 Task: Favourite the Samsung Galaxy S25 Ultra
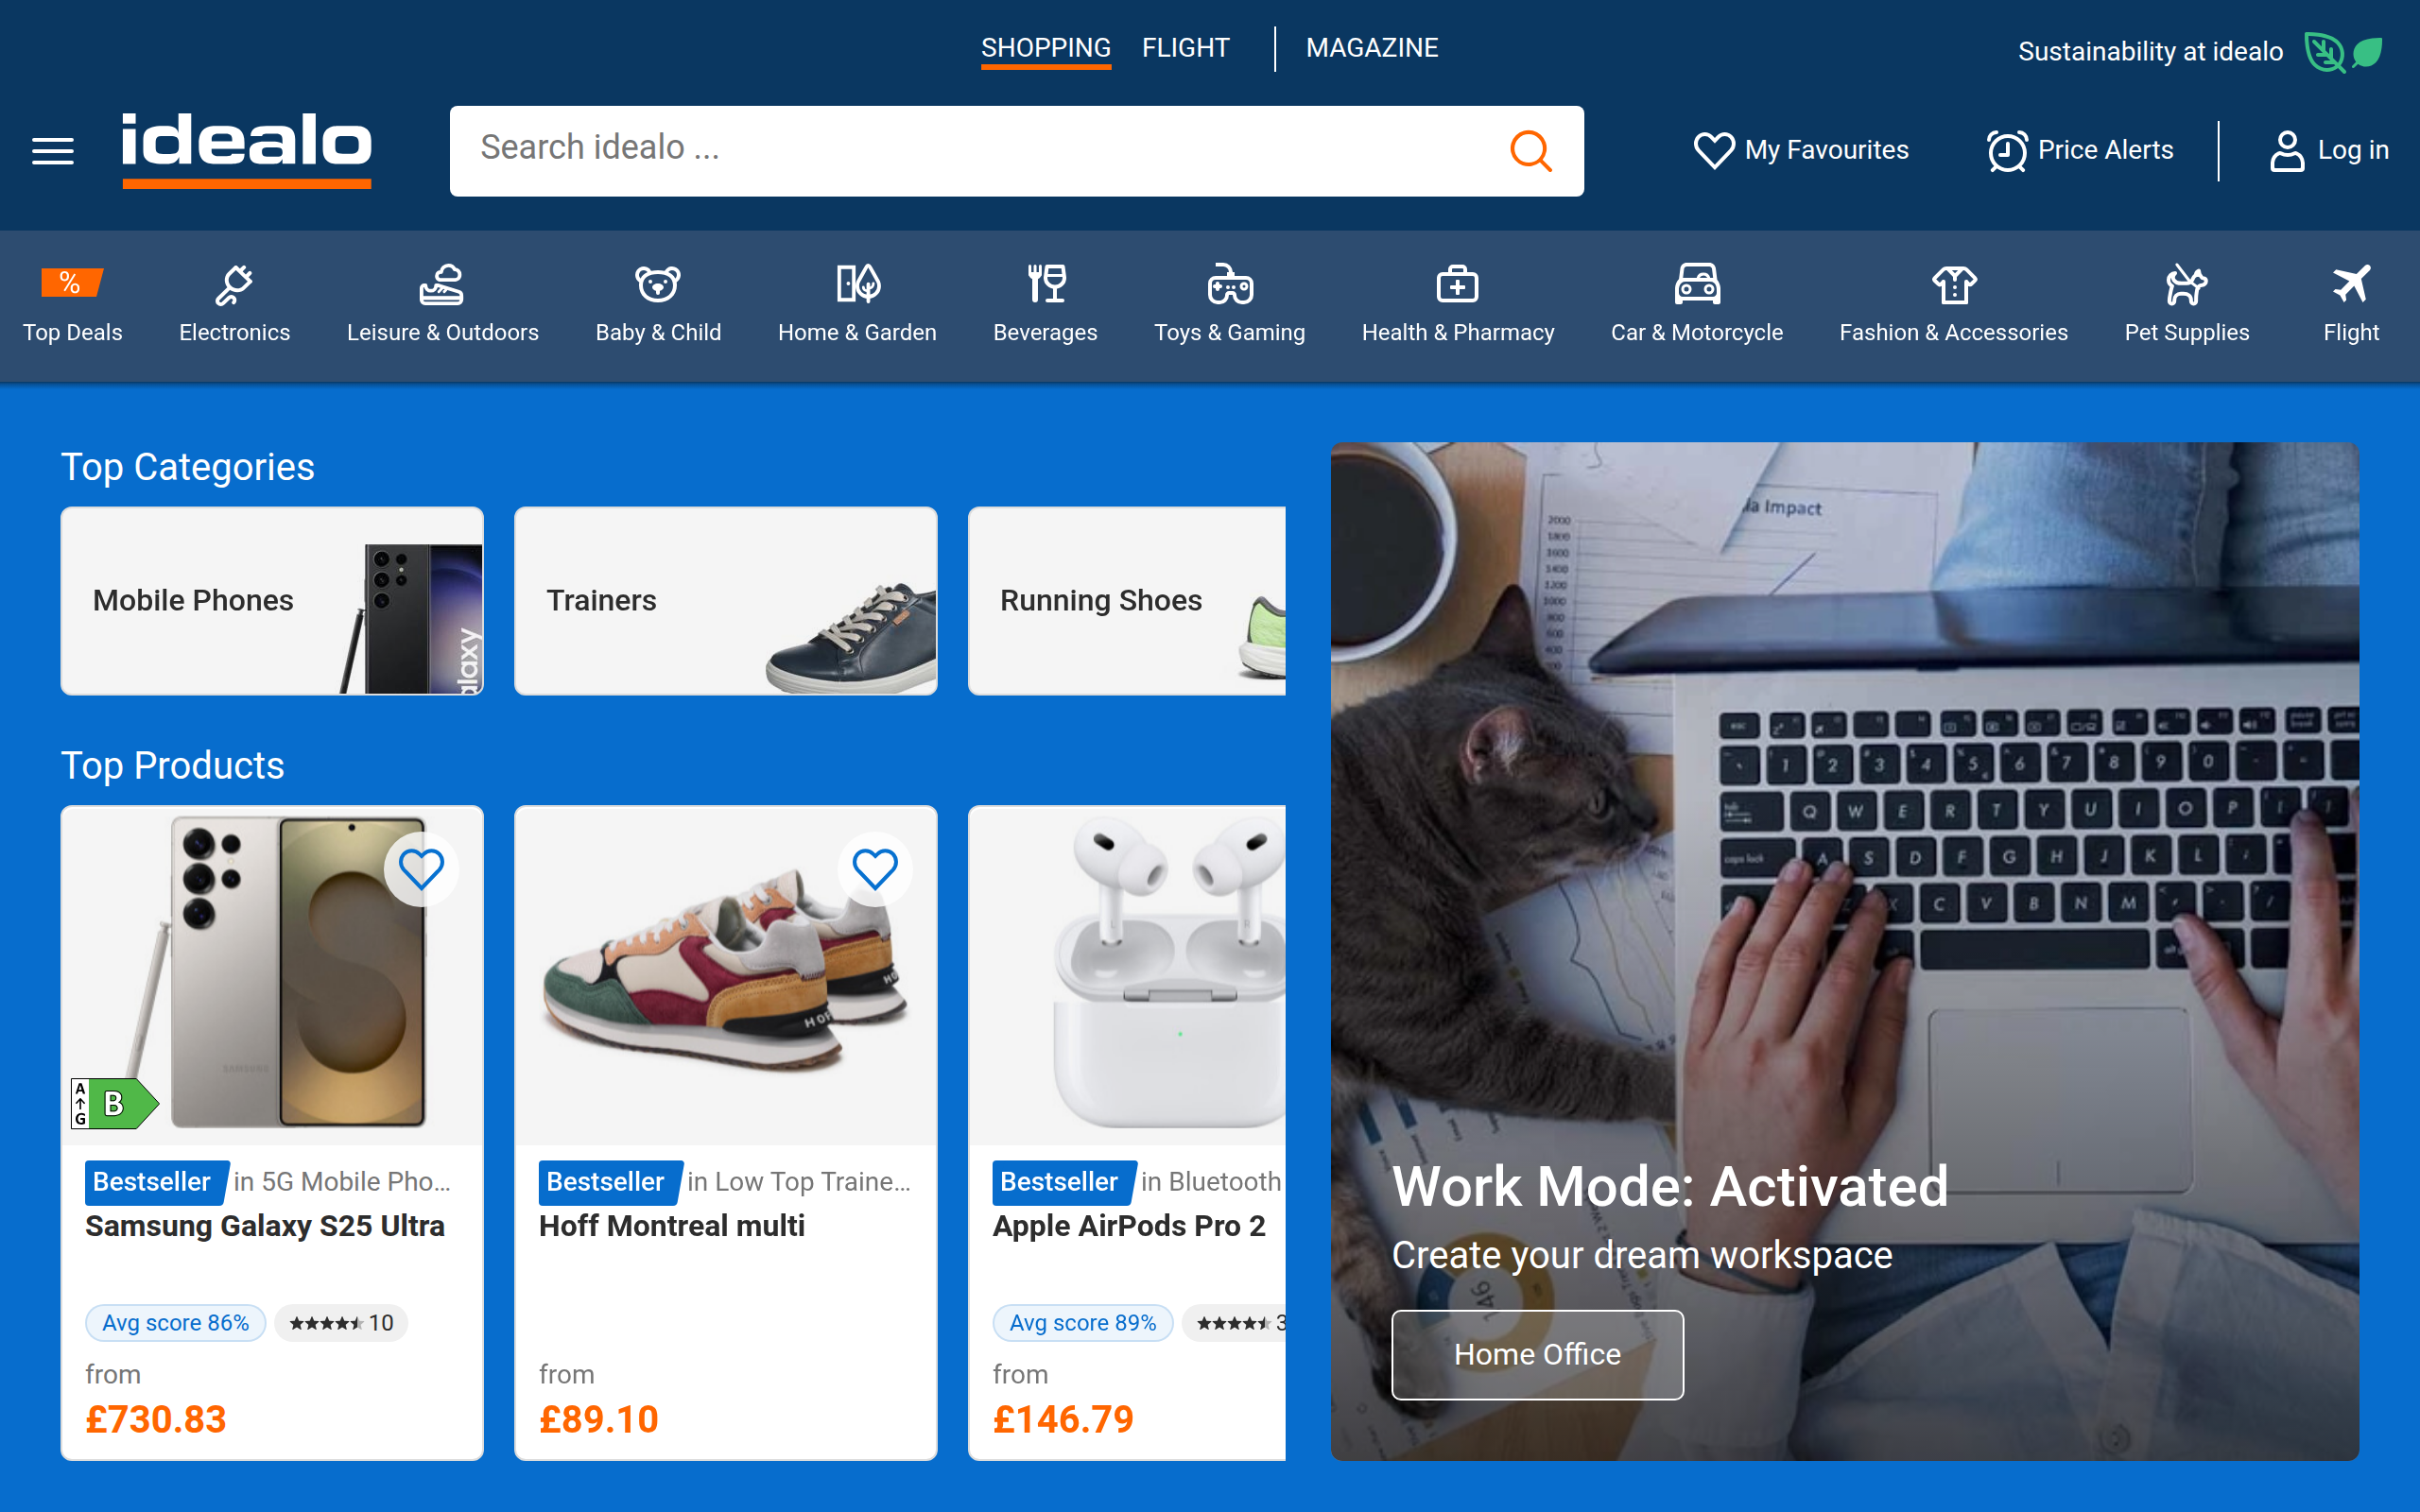(x=421, y=869)
